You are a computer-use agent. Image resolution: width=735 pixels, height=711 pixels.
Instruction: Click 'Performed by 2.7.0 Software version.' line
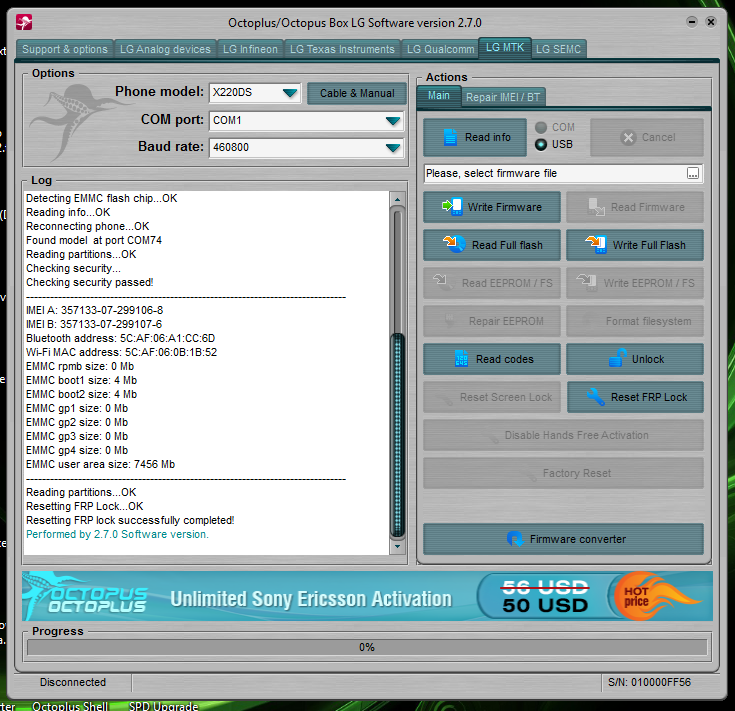tap(117, 534)
